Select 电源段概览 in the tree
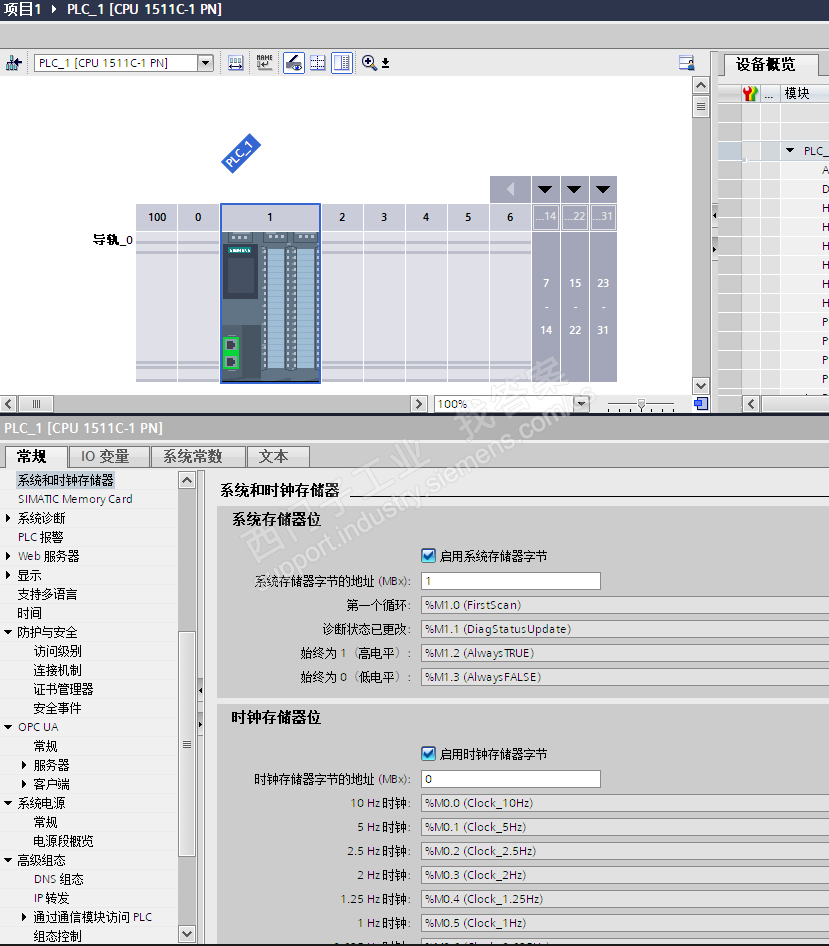829x946 pixels. [63, 841]
